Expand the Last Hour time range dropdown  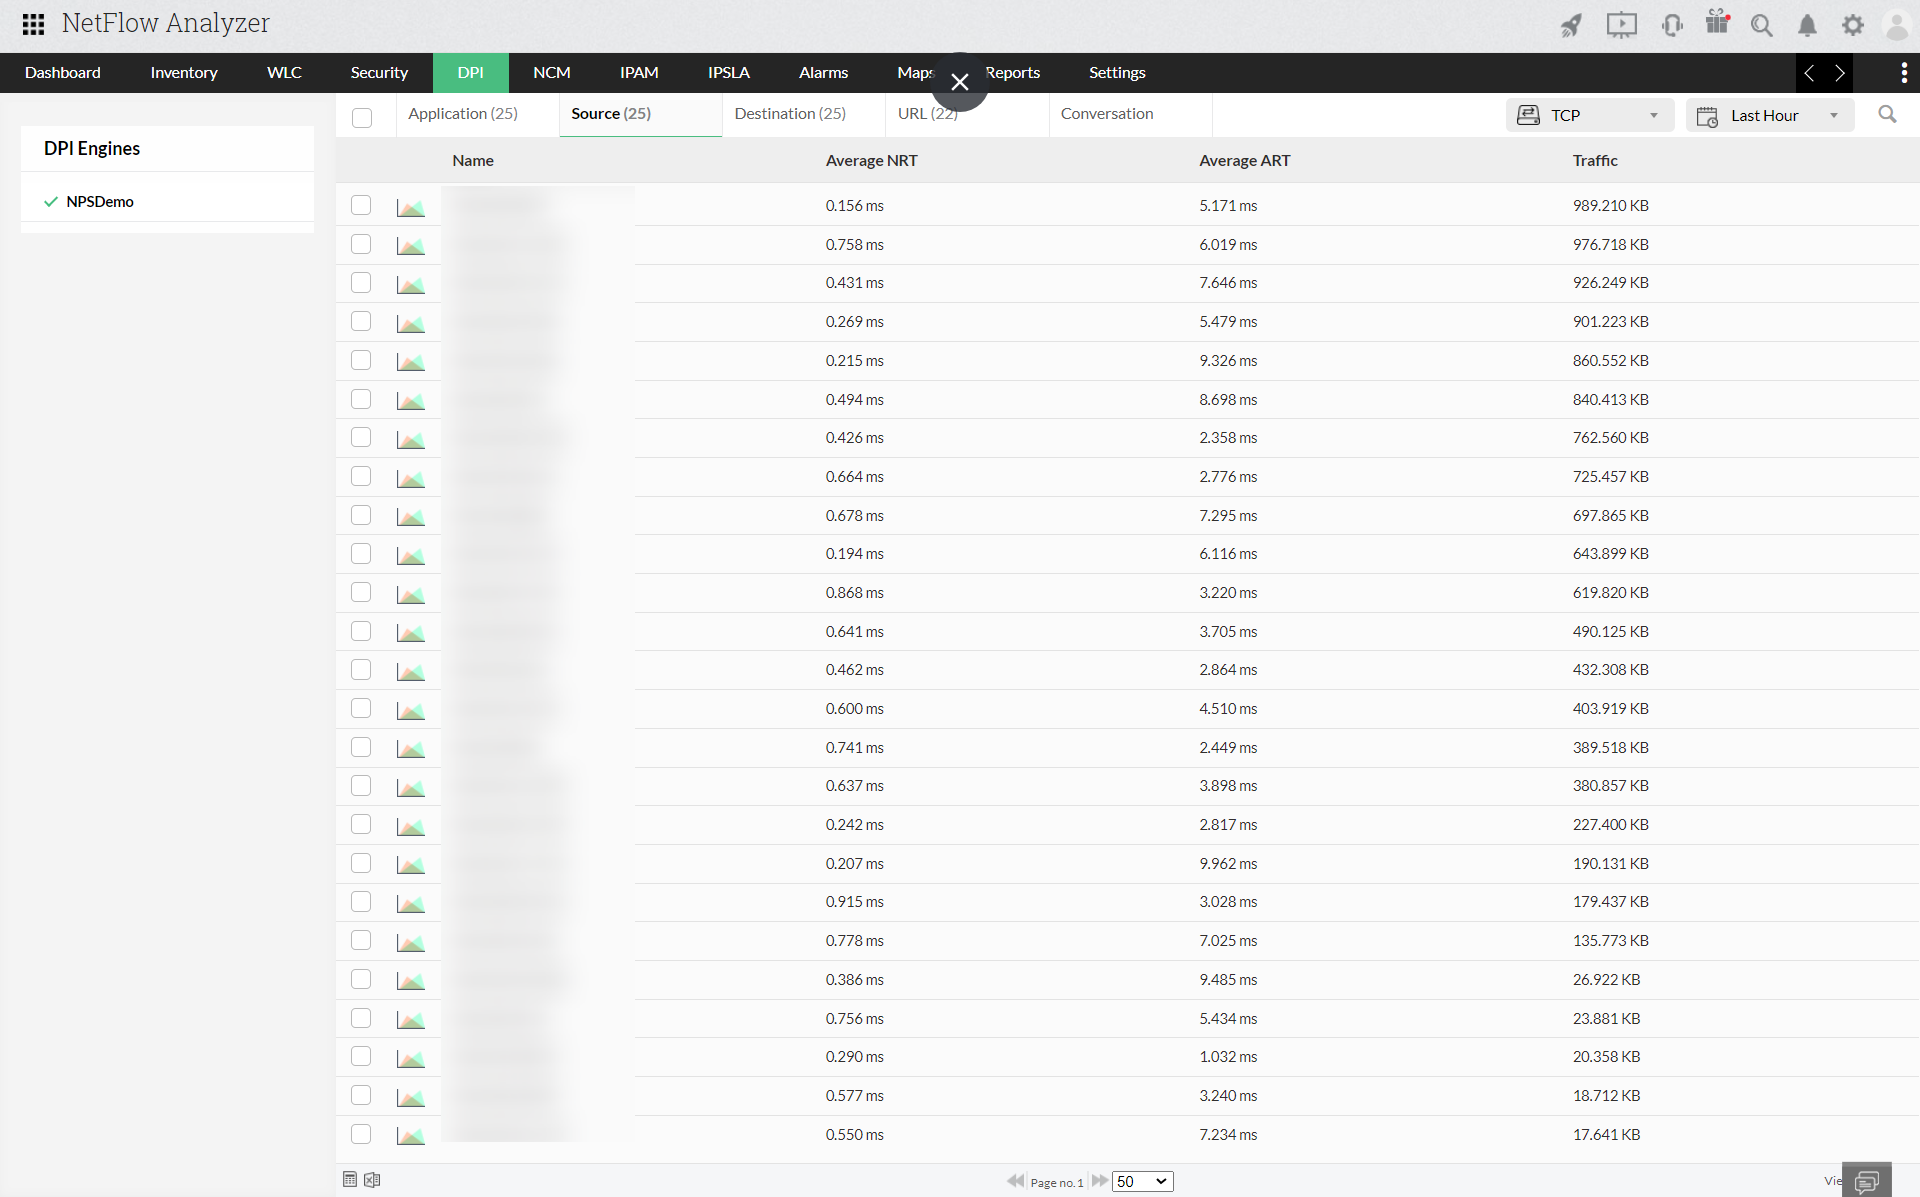1769,115
